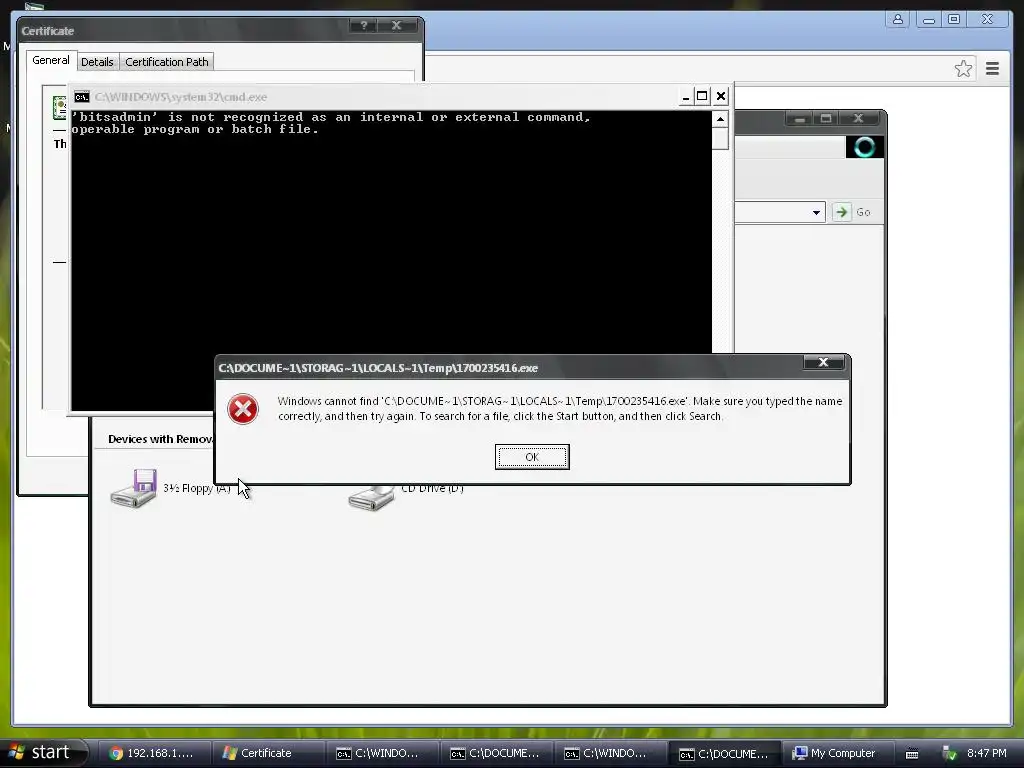Click the clock showing 8:47 PM

coord(986,753)
